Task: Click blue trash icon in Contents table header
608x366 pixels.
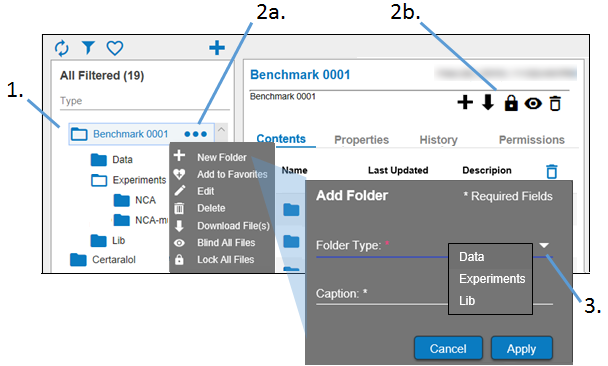Action: tap(552, 171)
